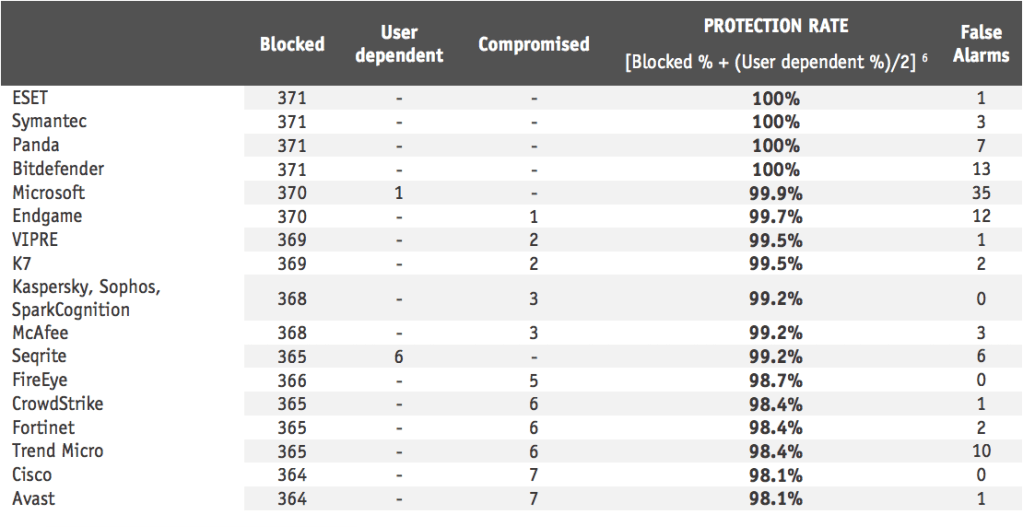Select the Kaspersky, Sophos, SparkCognition row label

pyautogui.click(x=86, y=298)
